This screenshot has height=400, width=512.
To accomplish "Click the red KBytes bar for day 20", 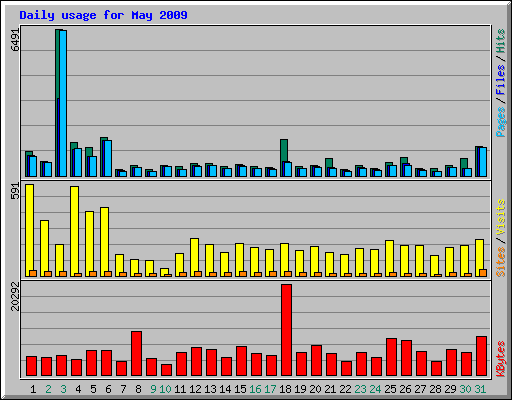I will pyautogui.click(x=316, y=361).
